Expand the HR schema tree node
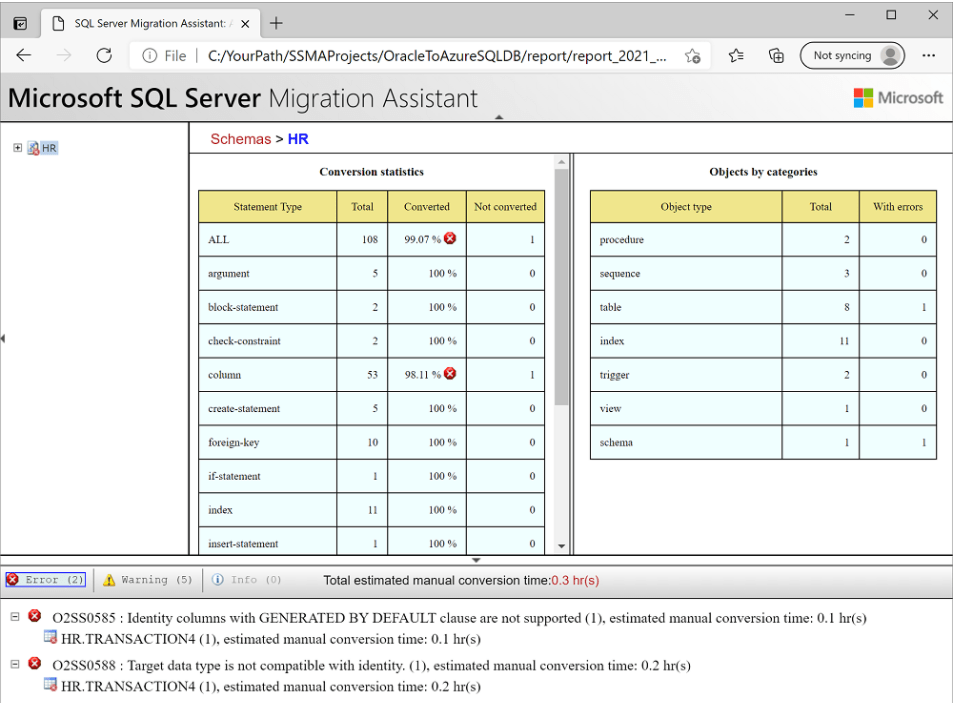This screenshot has width=968, height=703. pyautogui.click(x=18, y=148)
